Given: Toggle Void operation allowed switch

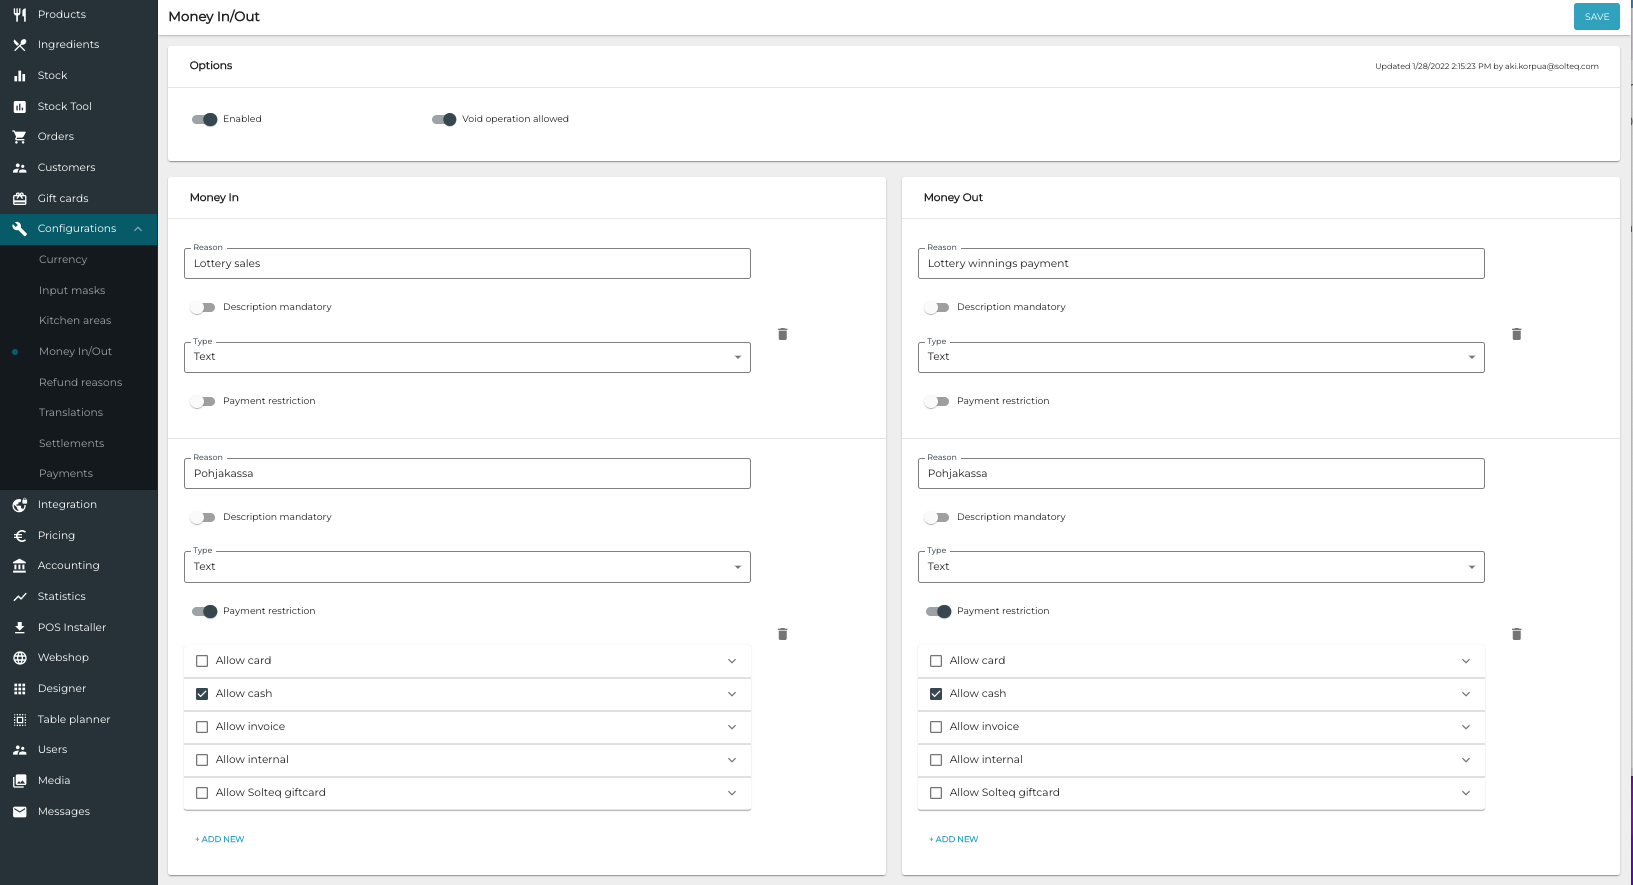Looking at the screenshot, I should tap(444, 119).
